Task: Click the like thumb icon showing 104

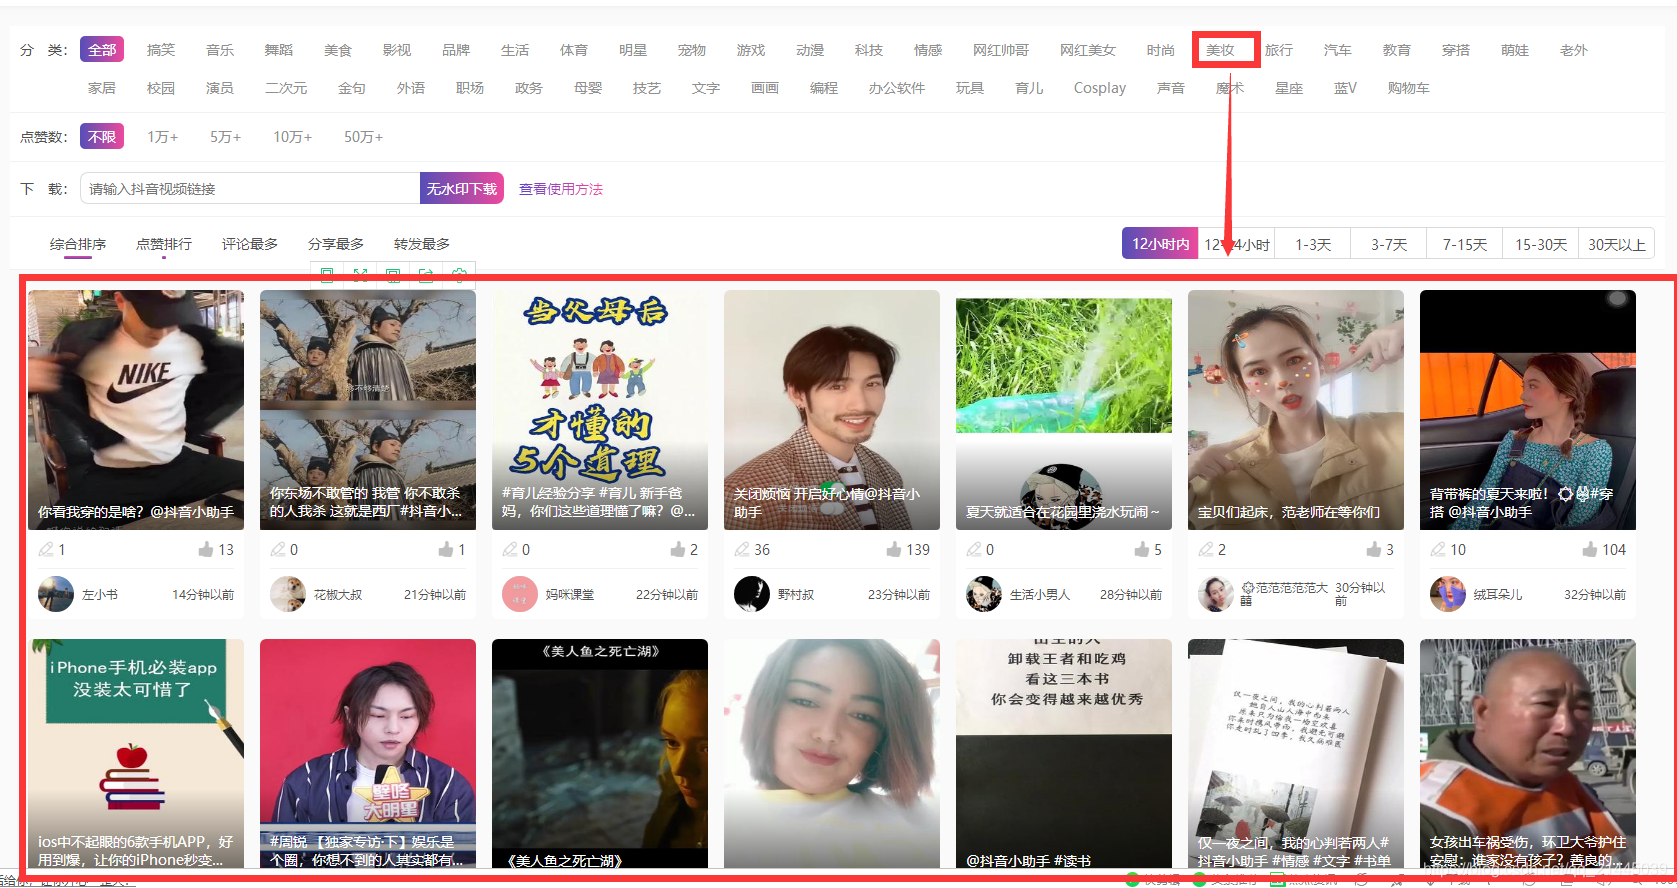Action: [x=1590, y=549]
